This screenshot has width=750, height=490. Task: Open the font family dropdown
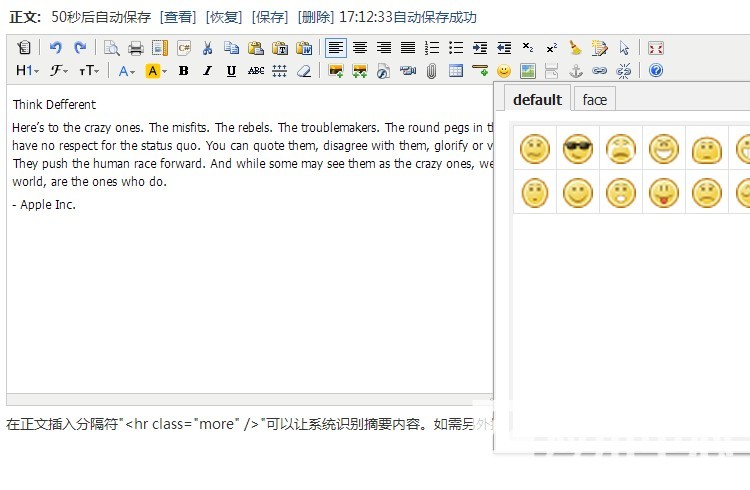point(59,71)
